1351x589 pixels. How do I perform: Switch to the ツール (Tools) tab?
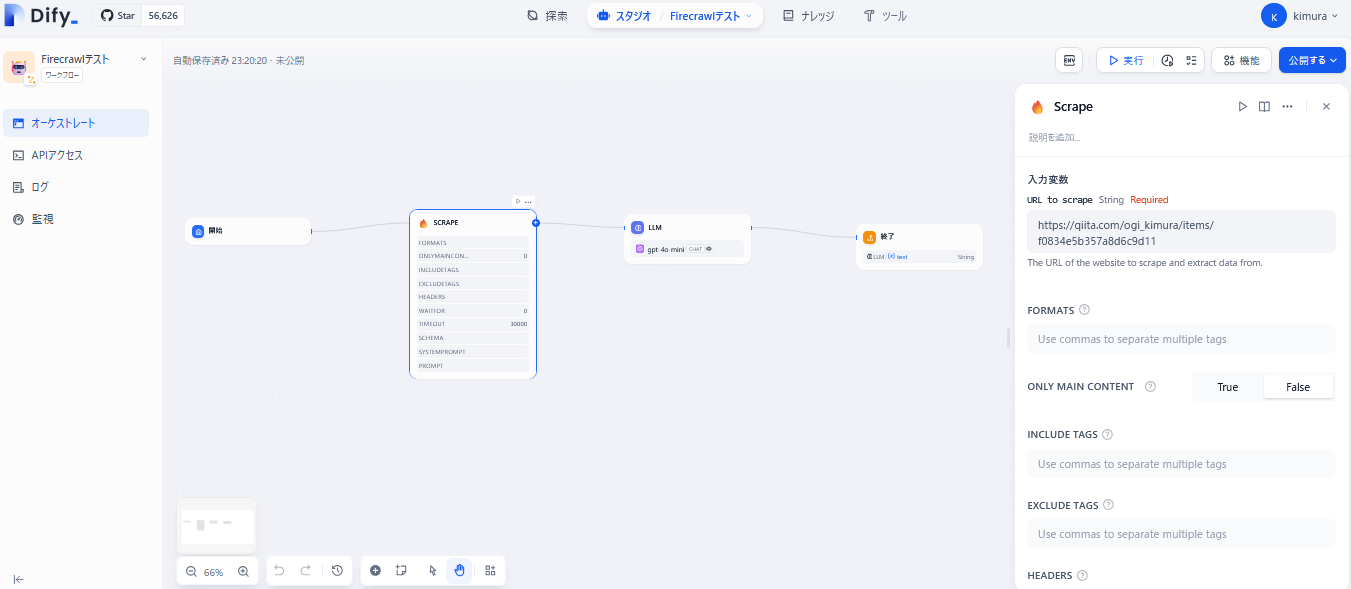pos(885,16)
